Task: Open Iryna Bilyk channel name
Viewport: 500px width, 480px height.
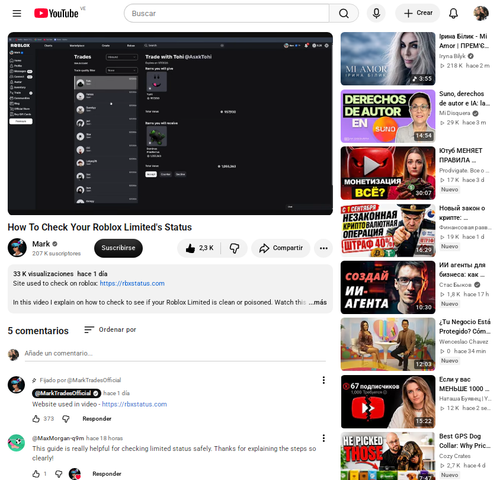Action: [x=452, y=56]
